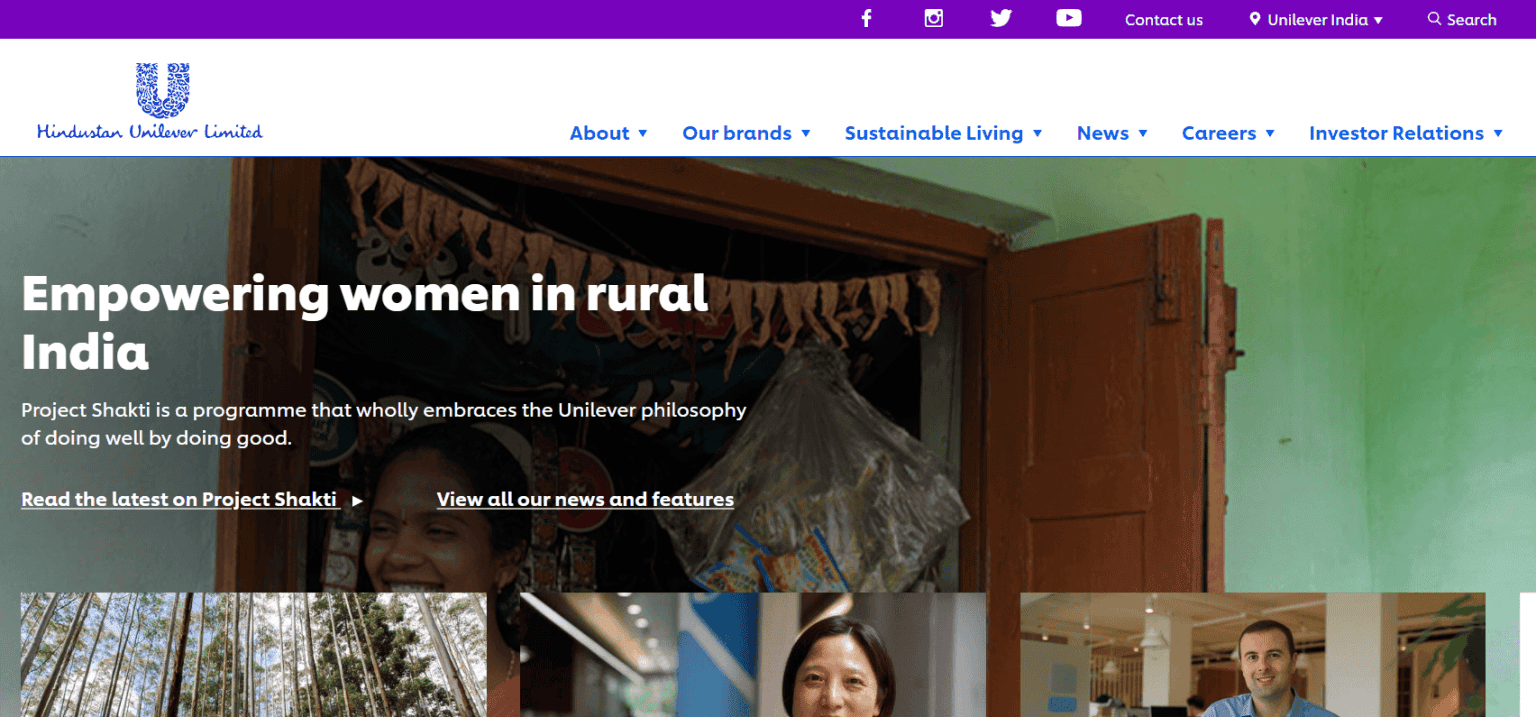The height and width of the screenshot is (717, 1536).
Task: Open the Instagram social icon
Action: [x=933, y=19]
